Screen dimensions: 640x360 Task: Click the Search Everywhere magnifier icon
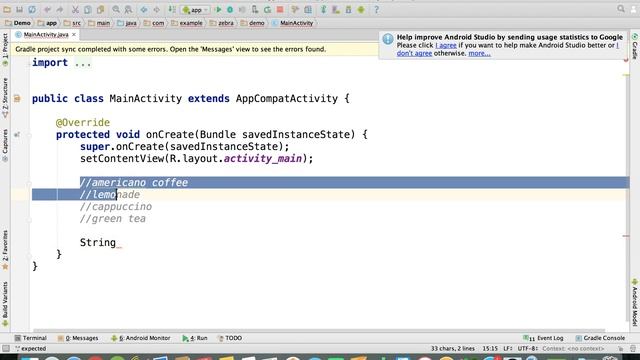tap(621, 9)
